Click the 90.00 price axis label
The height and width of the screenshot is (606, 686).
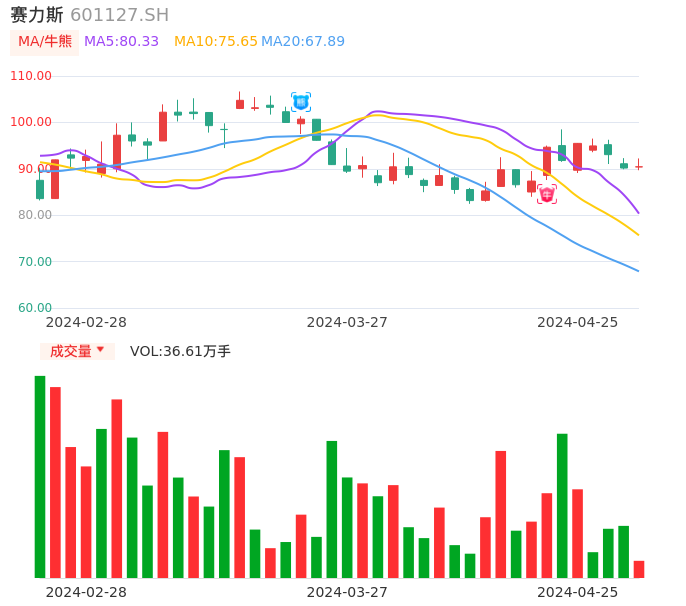35,169
